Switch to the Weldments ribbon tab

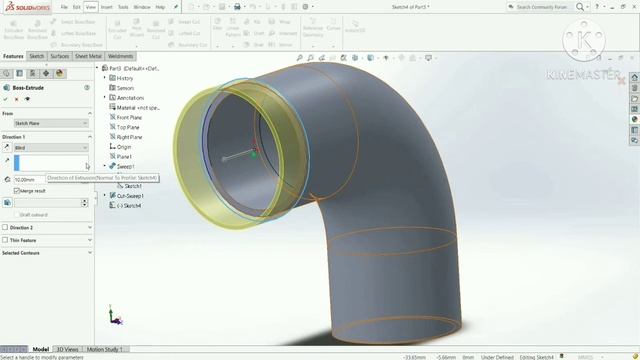pos(120,56)
